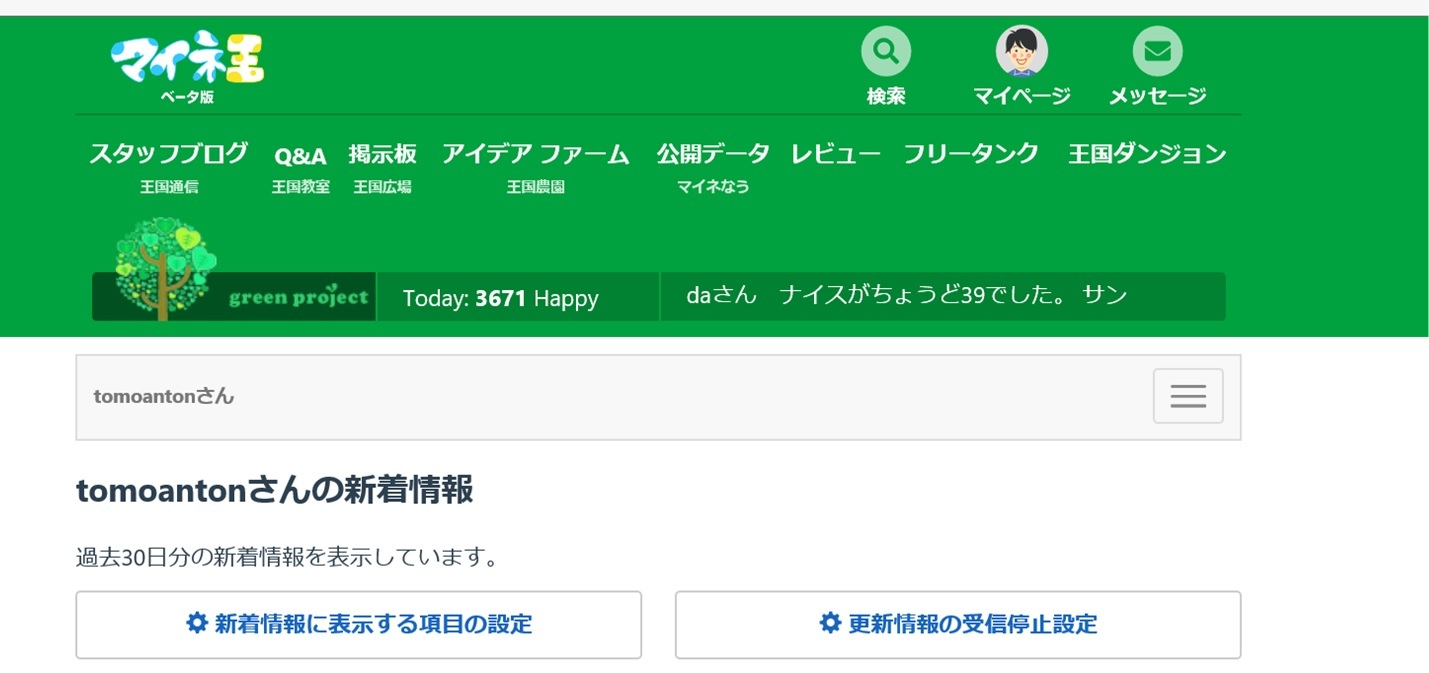This screenshot has width=1429, height=673.
Task: Click the green project tree image
Action: coord(165,268)
